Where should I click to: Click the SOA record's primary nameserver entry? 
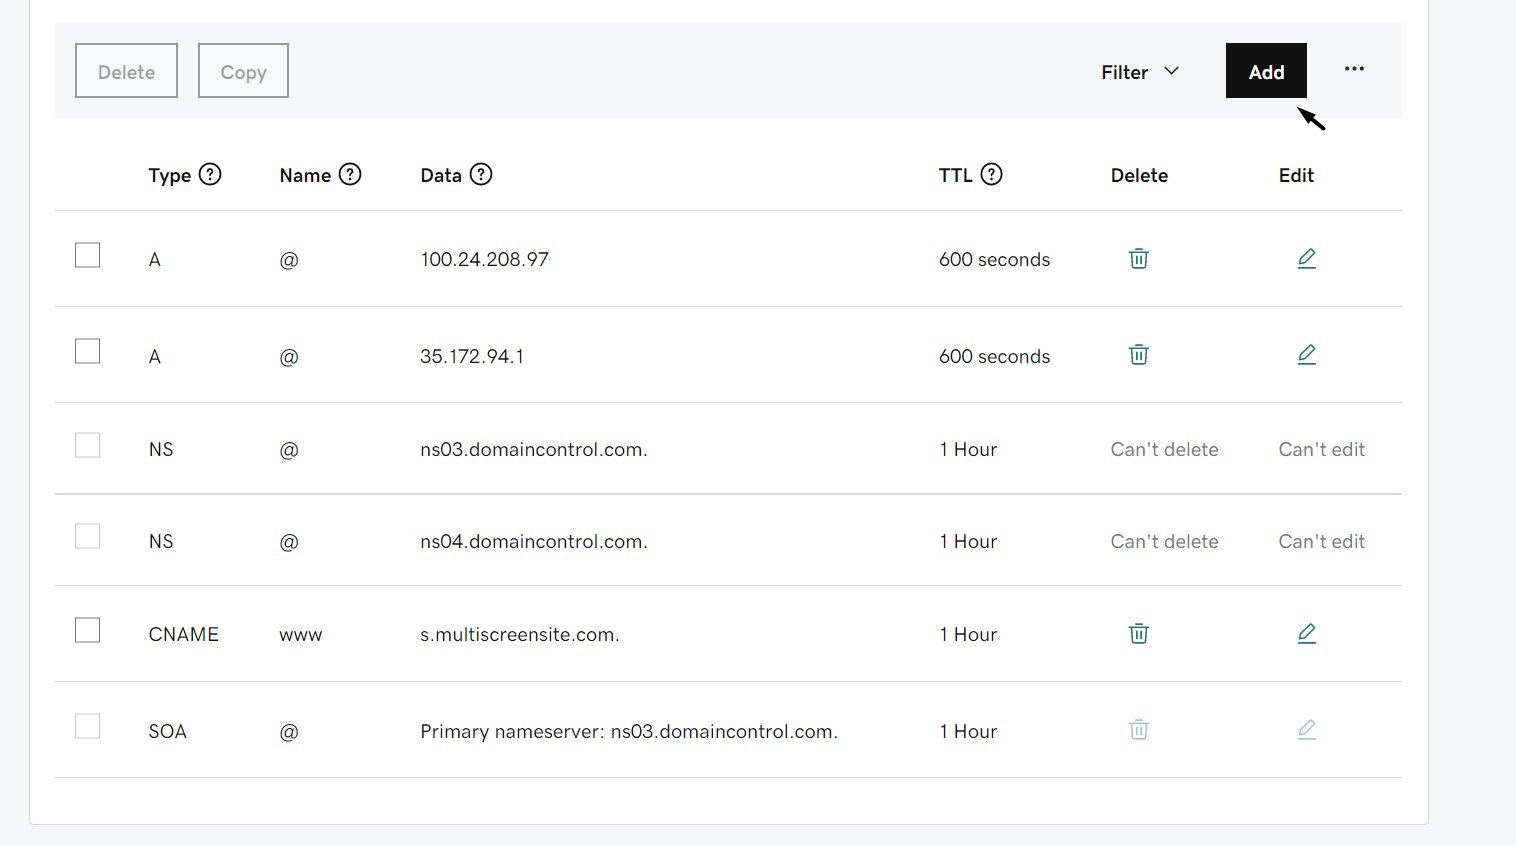(628, 731)
